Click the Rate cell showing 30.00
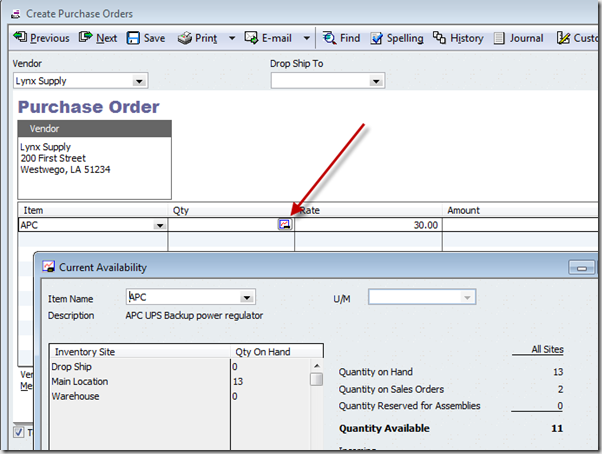This screenshot has width=602, height=454. pyautogui.click(x=368, y=225)
